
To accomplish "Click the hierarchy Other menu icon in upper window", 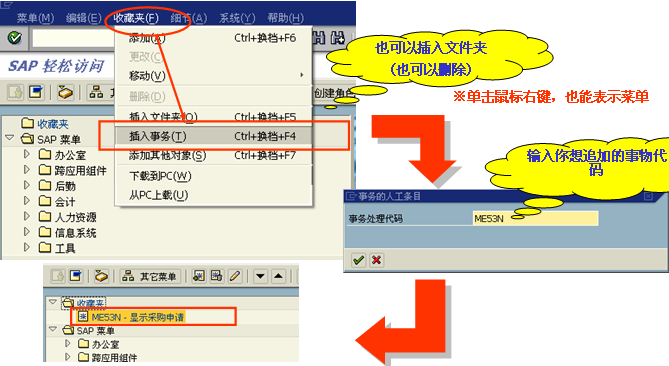I will [96, 91].
